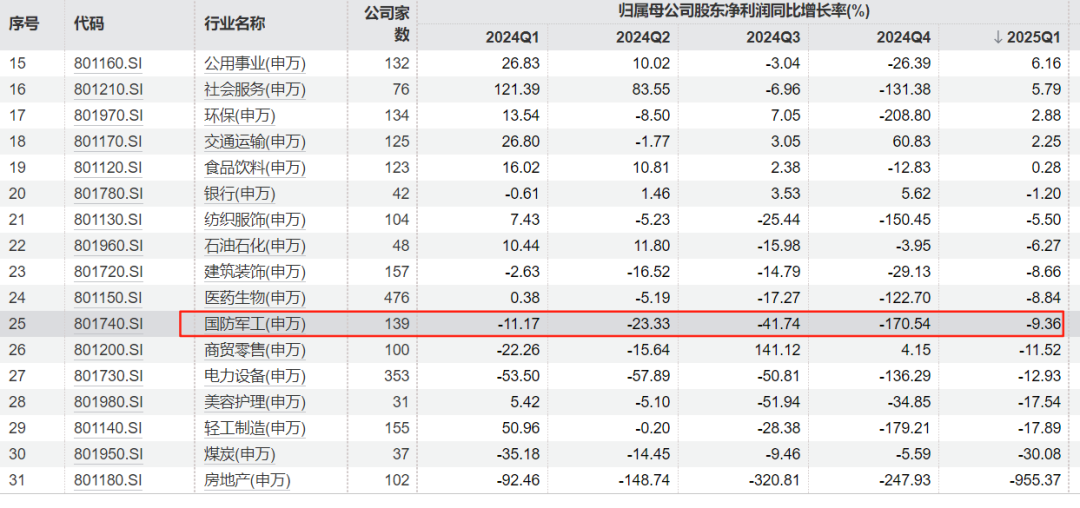Open code link 801200.SI

(x=108, y=349)
